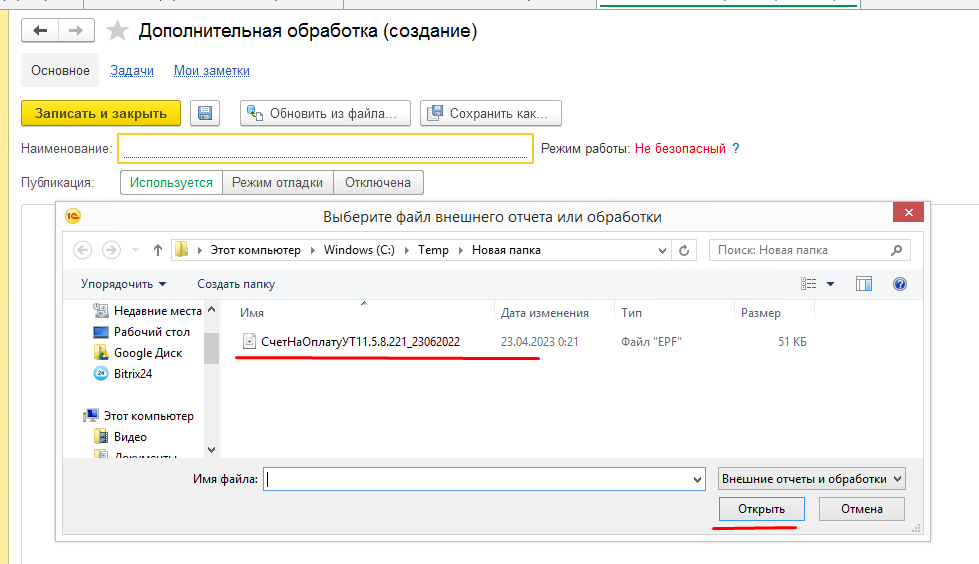Click the Temp breadcrumb
This screenshot has height=564, width=979.
click(433, 250)
